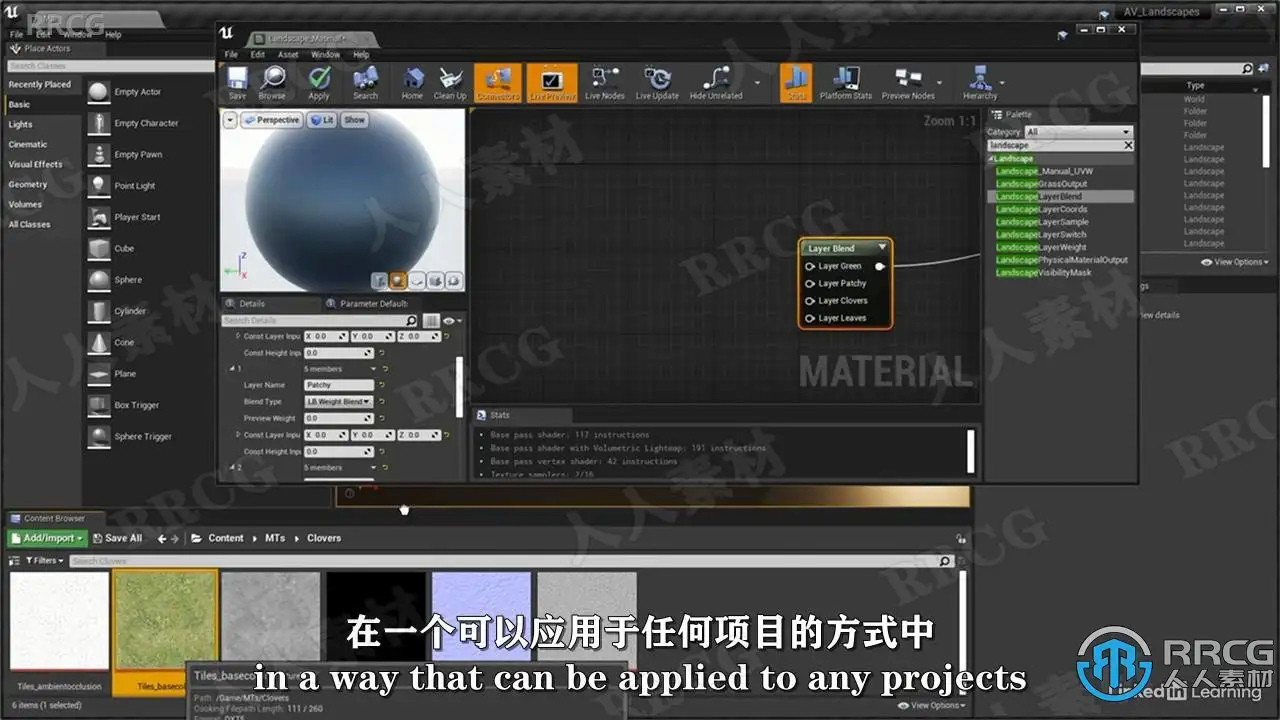Toggle the Connectors toolbar button

pos(498,83)
